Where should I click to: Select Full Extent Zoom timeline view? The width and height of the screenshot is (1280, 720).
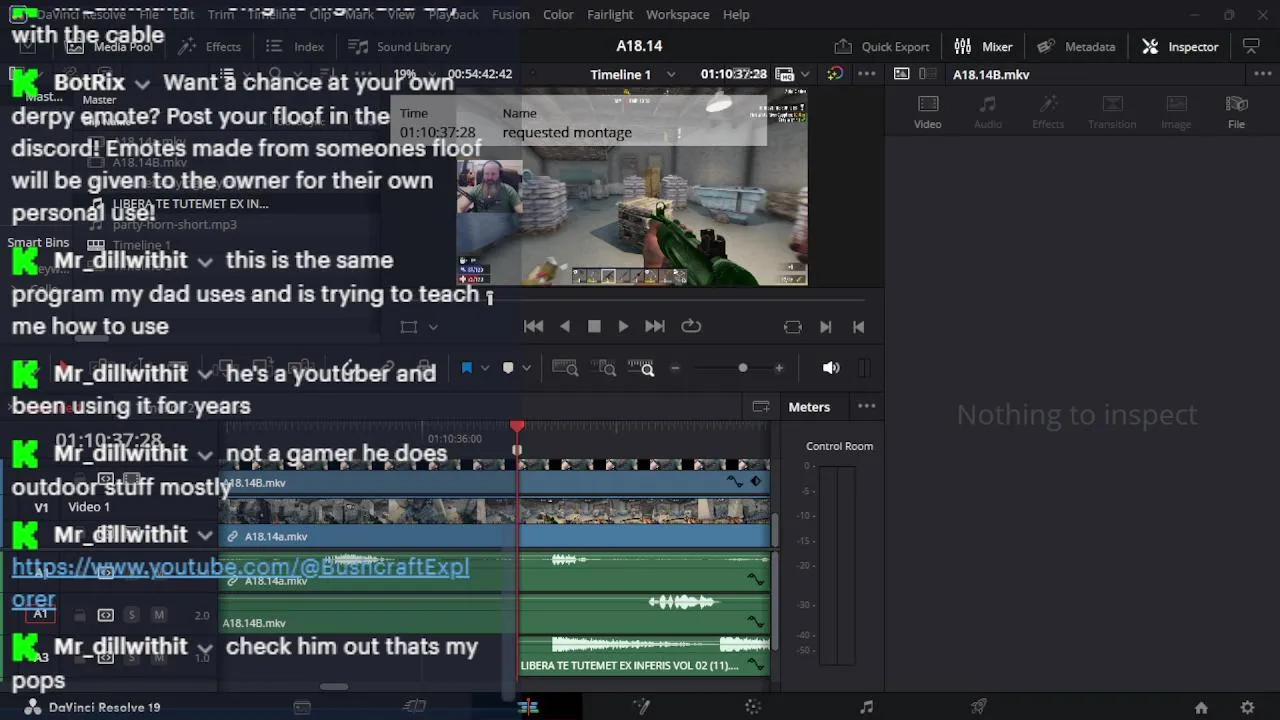565,368
